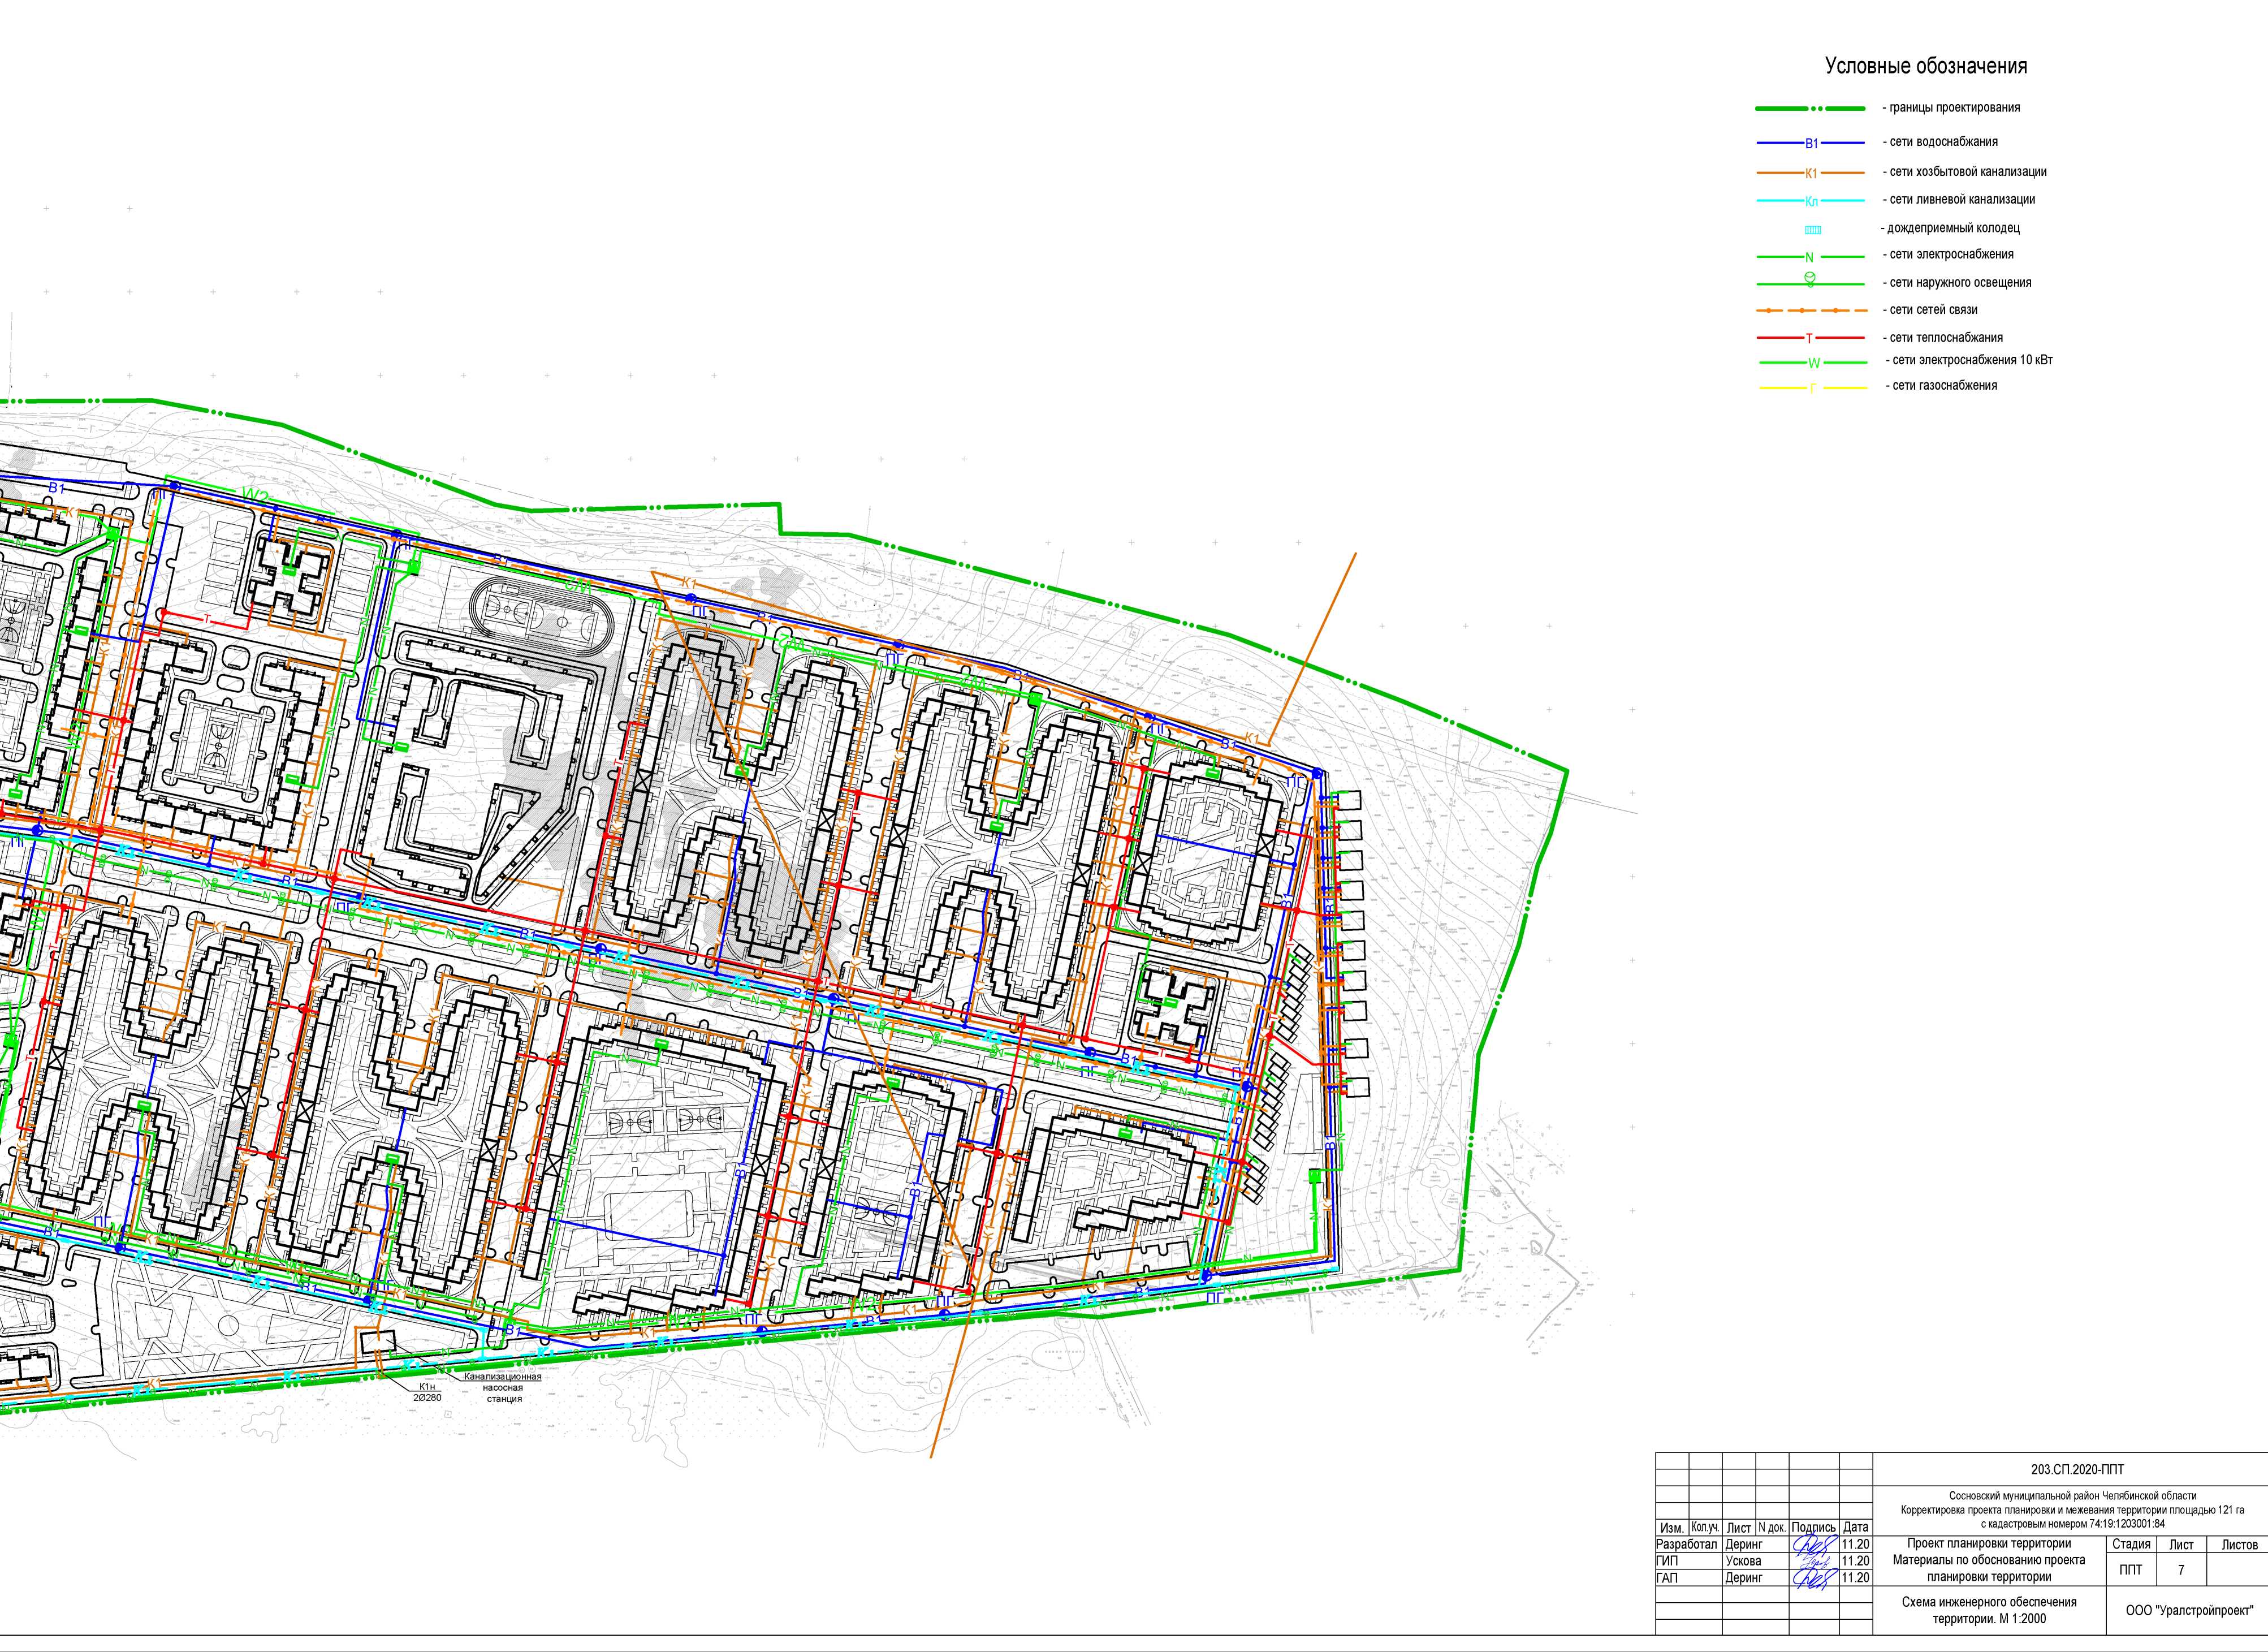Click the blue B1 water supply line sample
The height and width of the screenshot is (1652, 2268).
click(x=1811, y=143)
